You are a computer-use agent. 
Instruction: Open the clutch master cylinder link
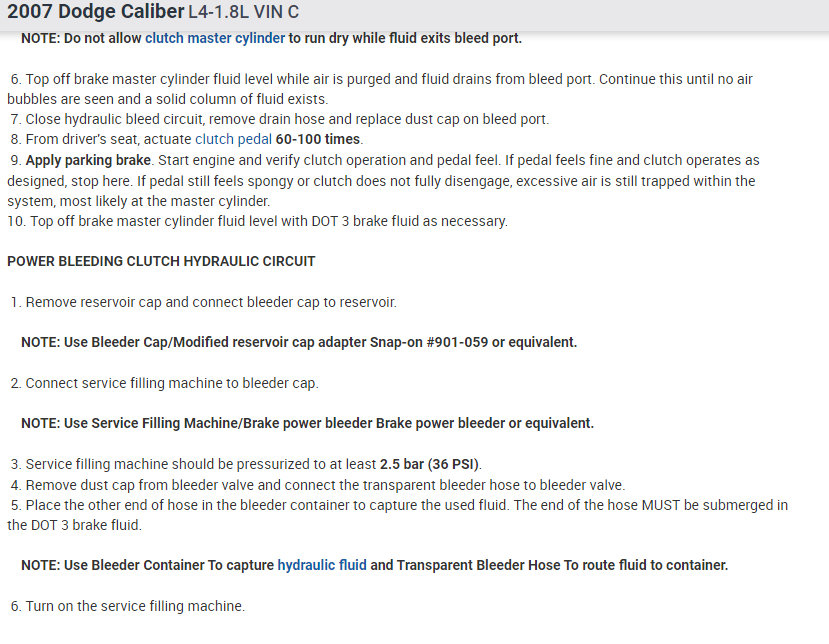click(215, 39)
